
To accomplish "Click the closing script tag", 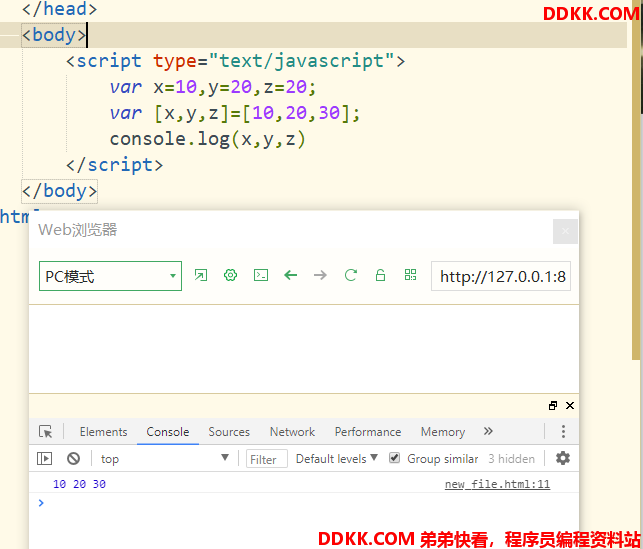I will click(x=114, y=165).
